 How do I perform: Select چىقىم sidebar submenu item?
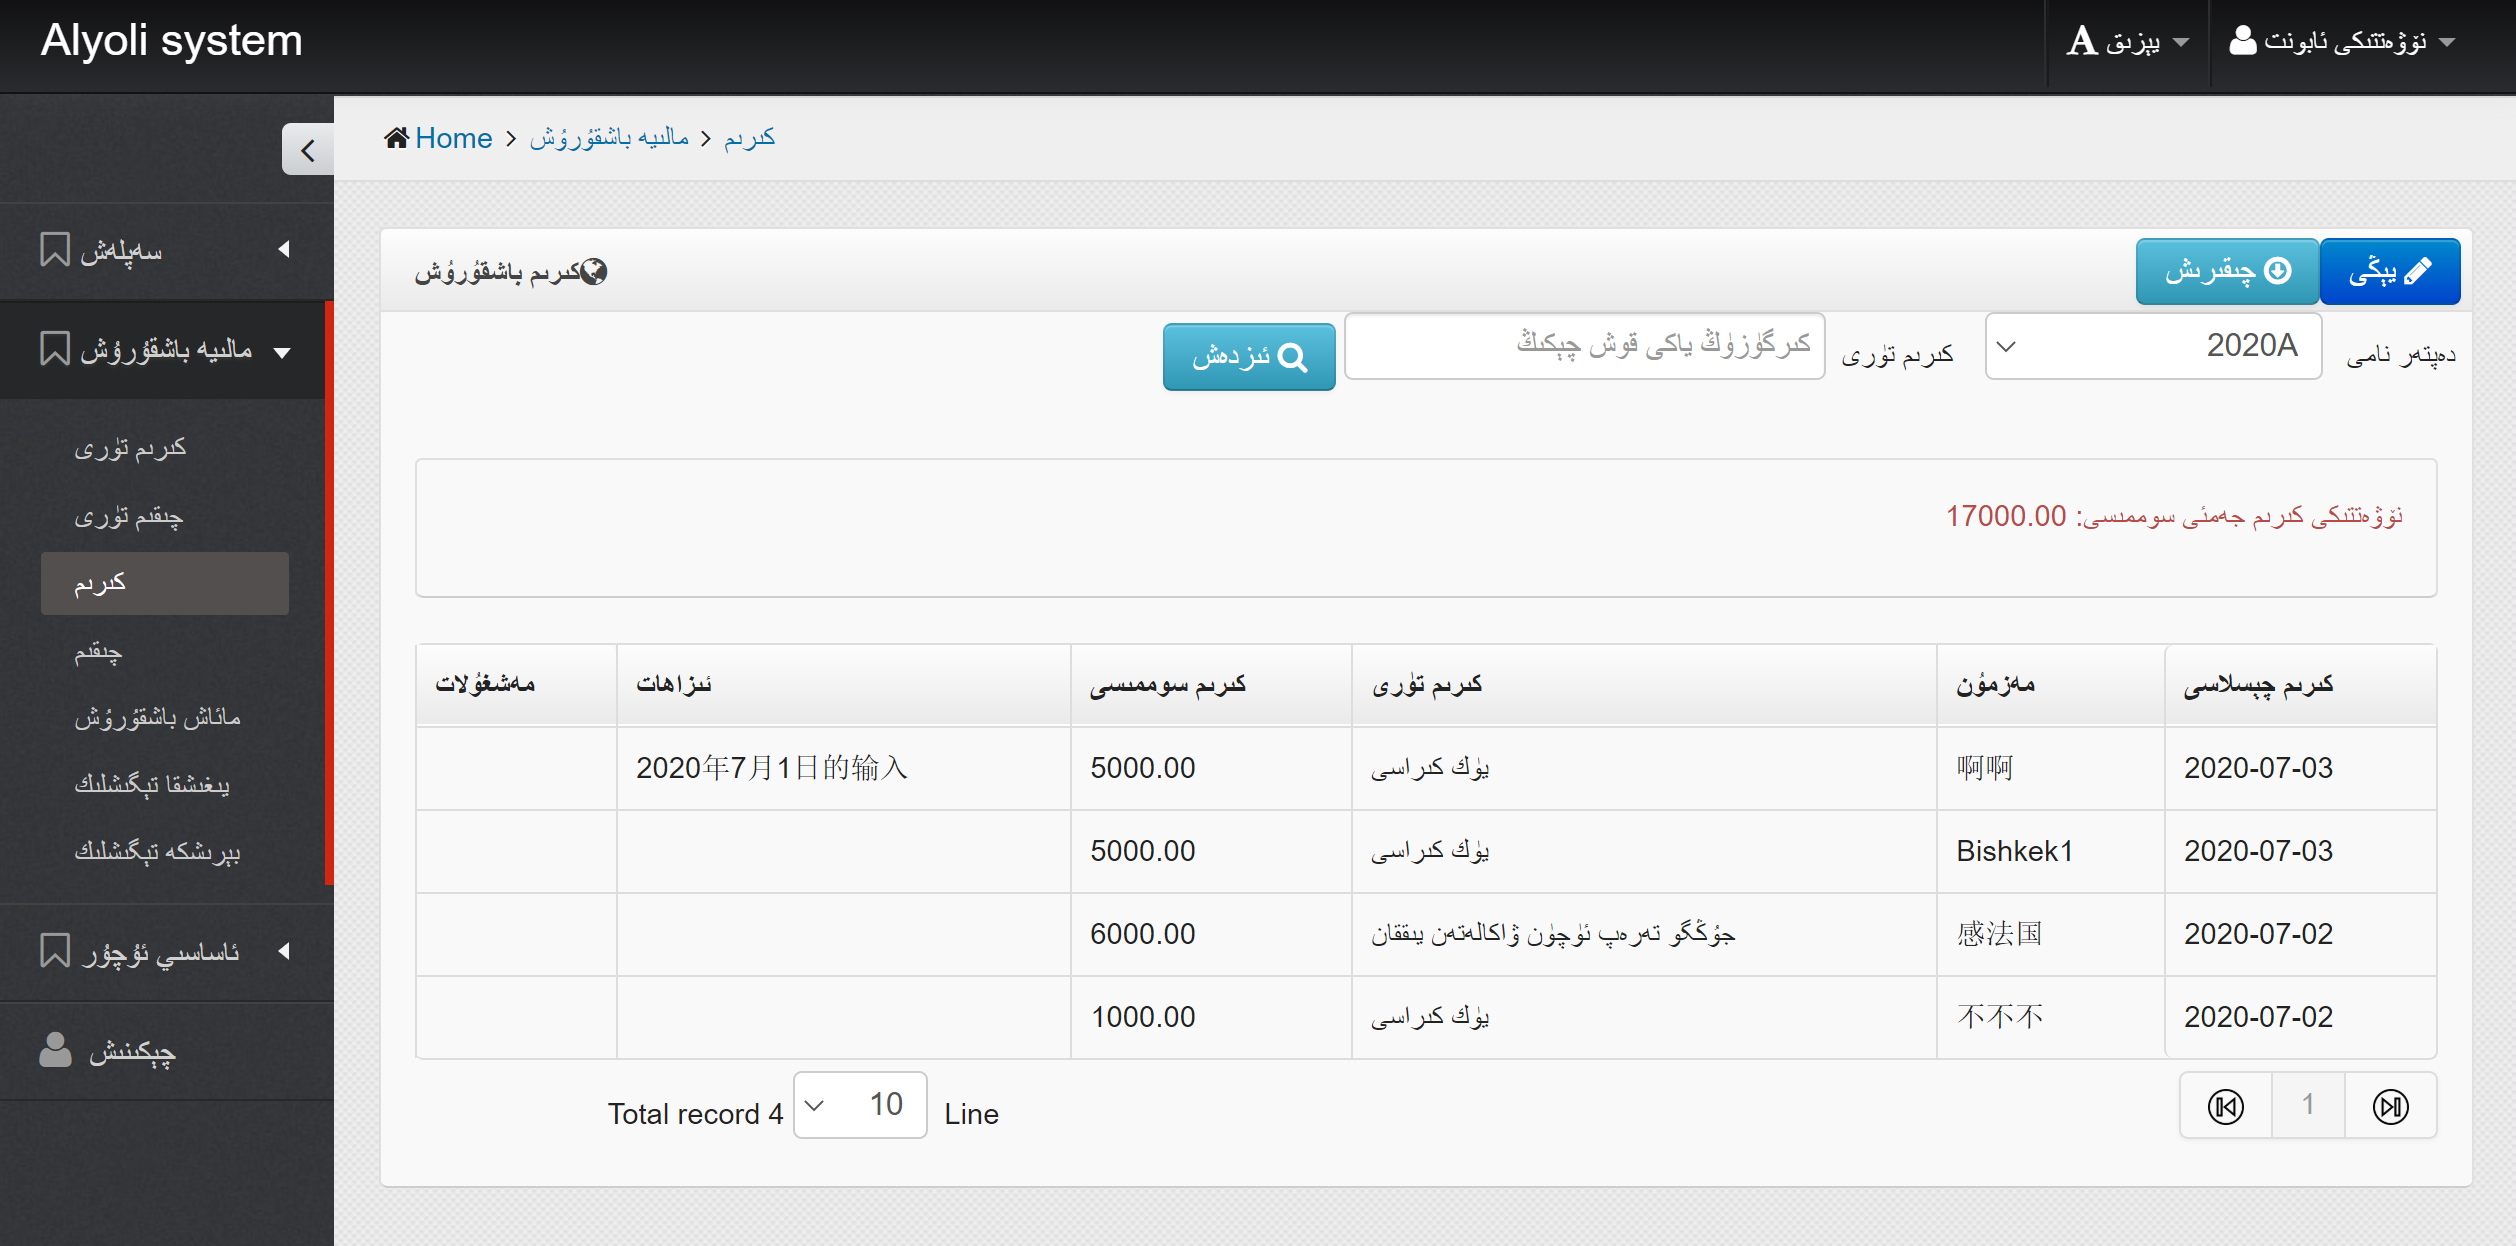98,652
